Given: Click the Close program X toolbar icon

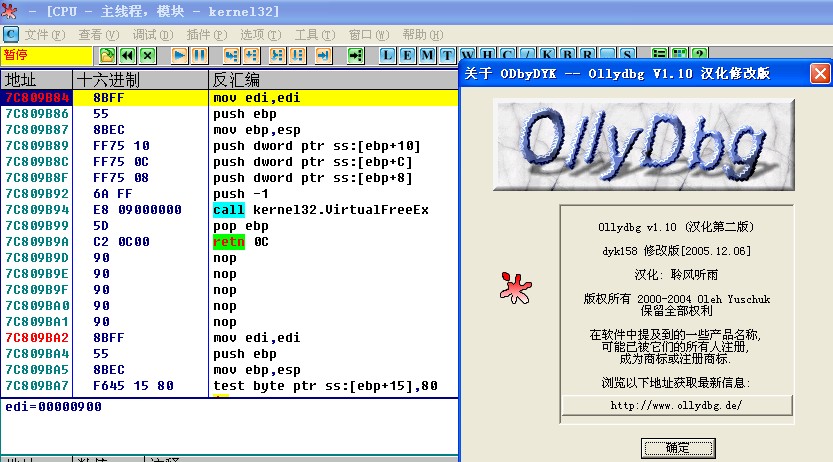Looking at the screenshot, I should pyautogui.click(x=148, y=55).
